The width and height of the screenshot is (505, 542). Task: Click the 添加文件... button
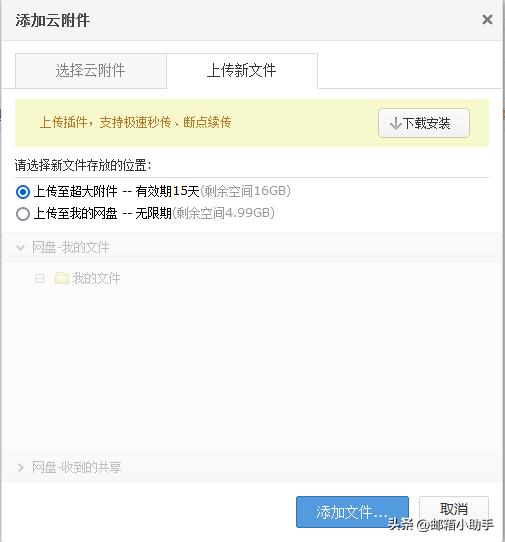[352, 512]
